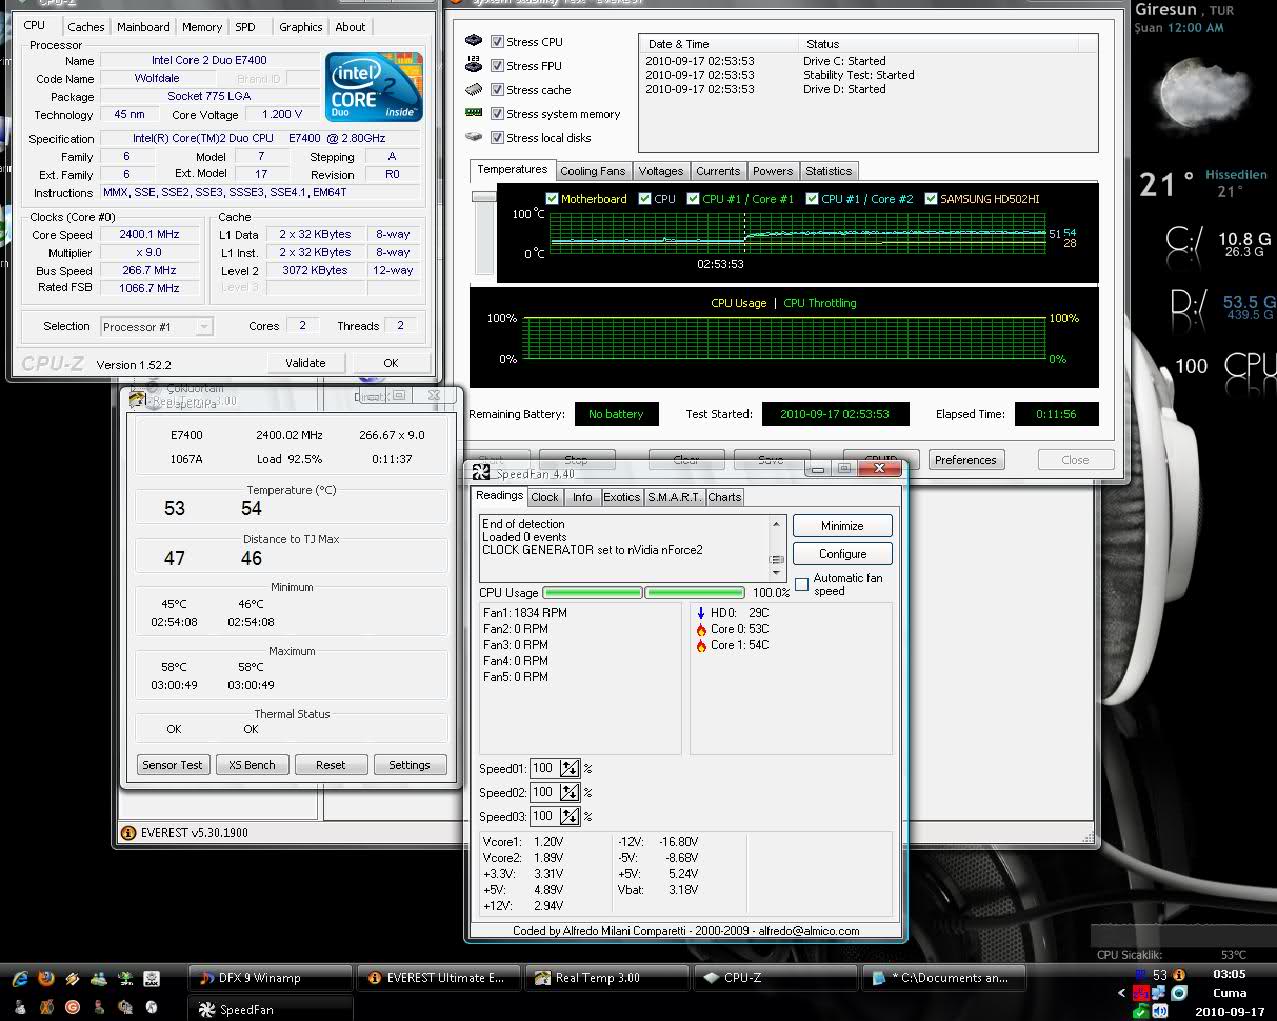Click the EVEREST status bar info icon

[128, 832]
